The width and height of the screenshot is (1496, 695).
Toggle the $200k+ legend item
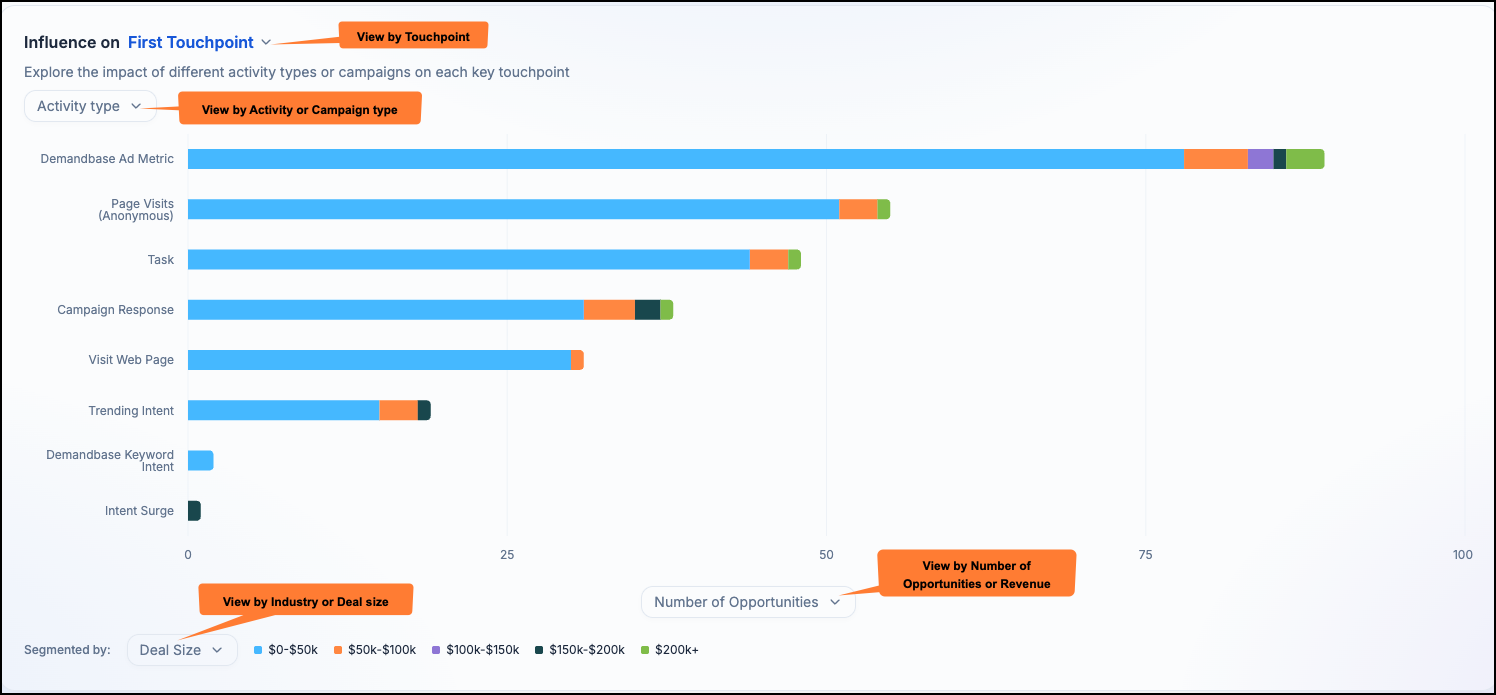(x=669, y=650)
